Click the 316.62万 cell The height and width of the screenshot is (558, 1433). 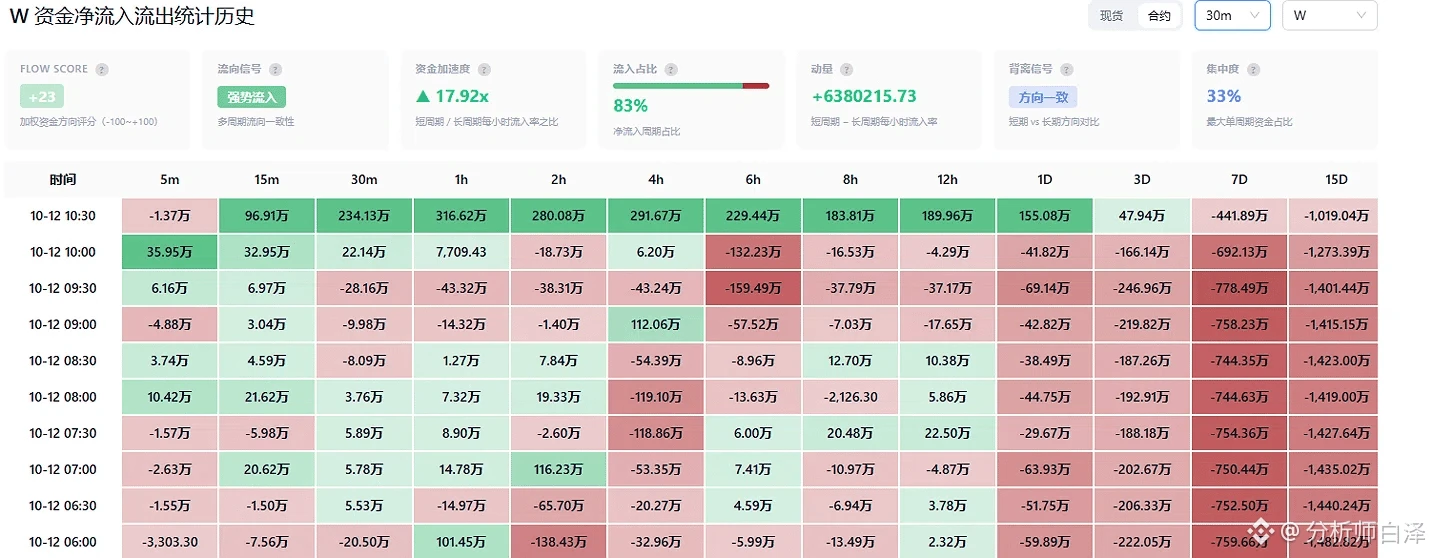point(461,216)
